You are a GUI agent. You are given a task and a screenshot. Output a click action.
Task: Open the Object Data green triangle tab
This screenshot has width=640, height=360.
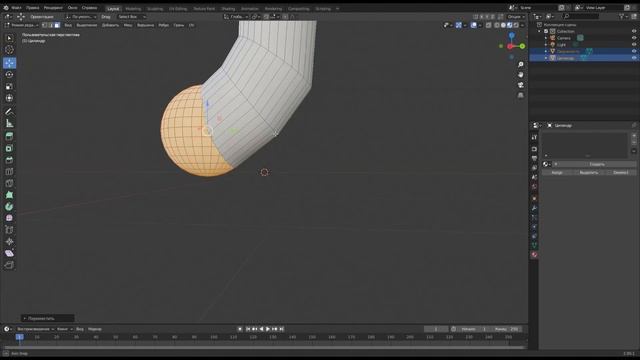pos(534,245)
